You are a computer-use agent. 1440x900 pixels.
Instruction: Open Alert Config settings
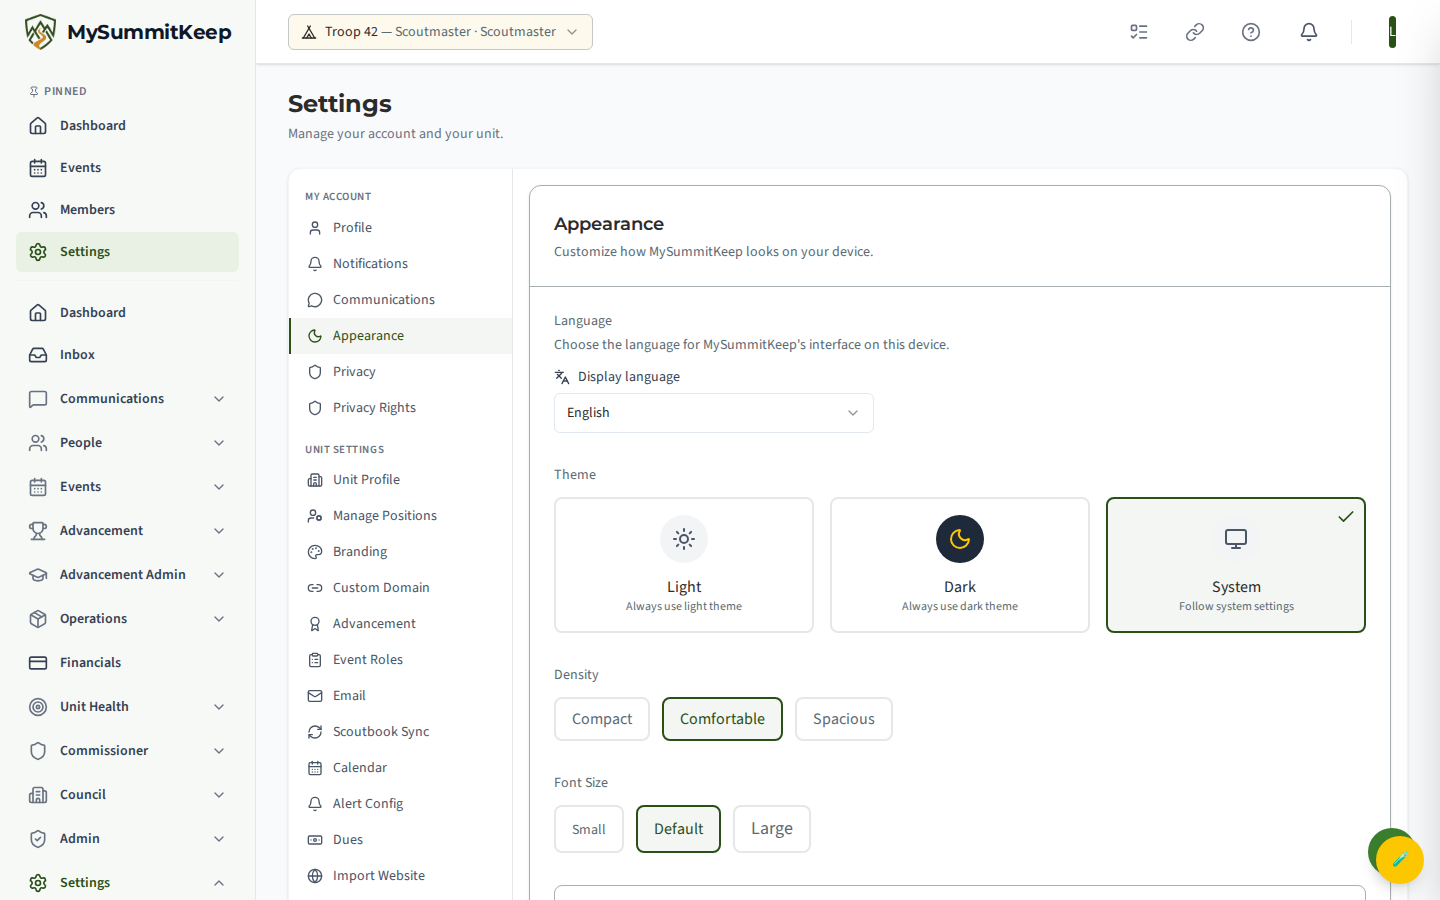coord(401,804)
